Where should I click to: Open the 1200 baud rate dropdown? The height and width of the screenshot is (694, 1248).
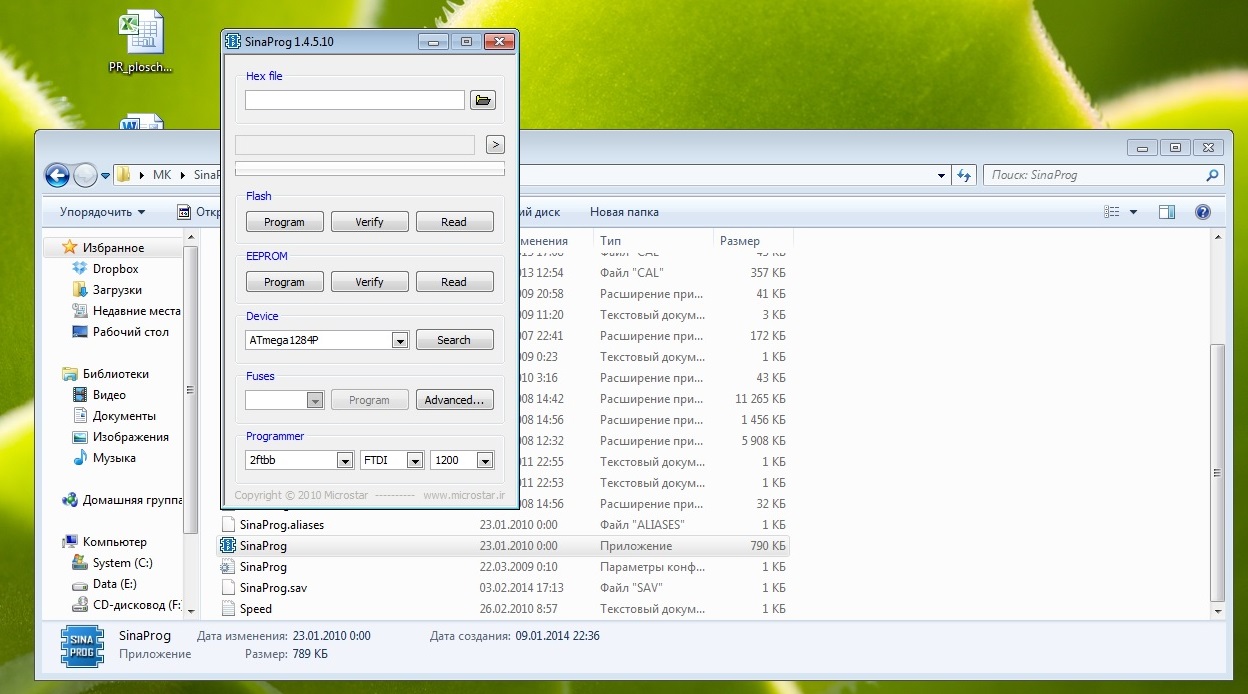[x=484, y=461]
